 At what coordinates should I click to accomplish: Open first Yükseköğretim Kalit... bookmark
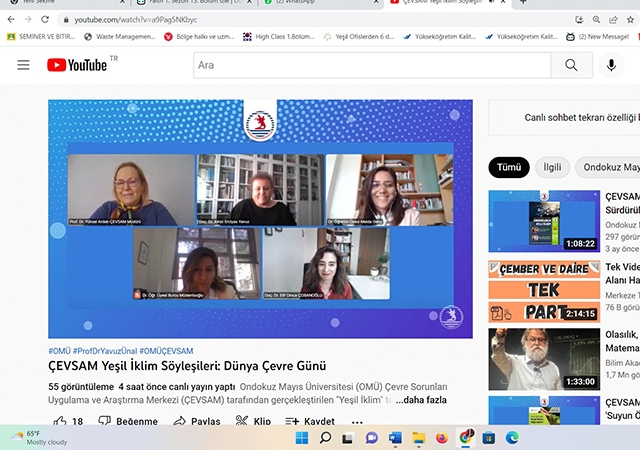pyautogui.click(x=439, y=37)
